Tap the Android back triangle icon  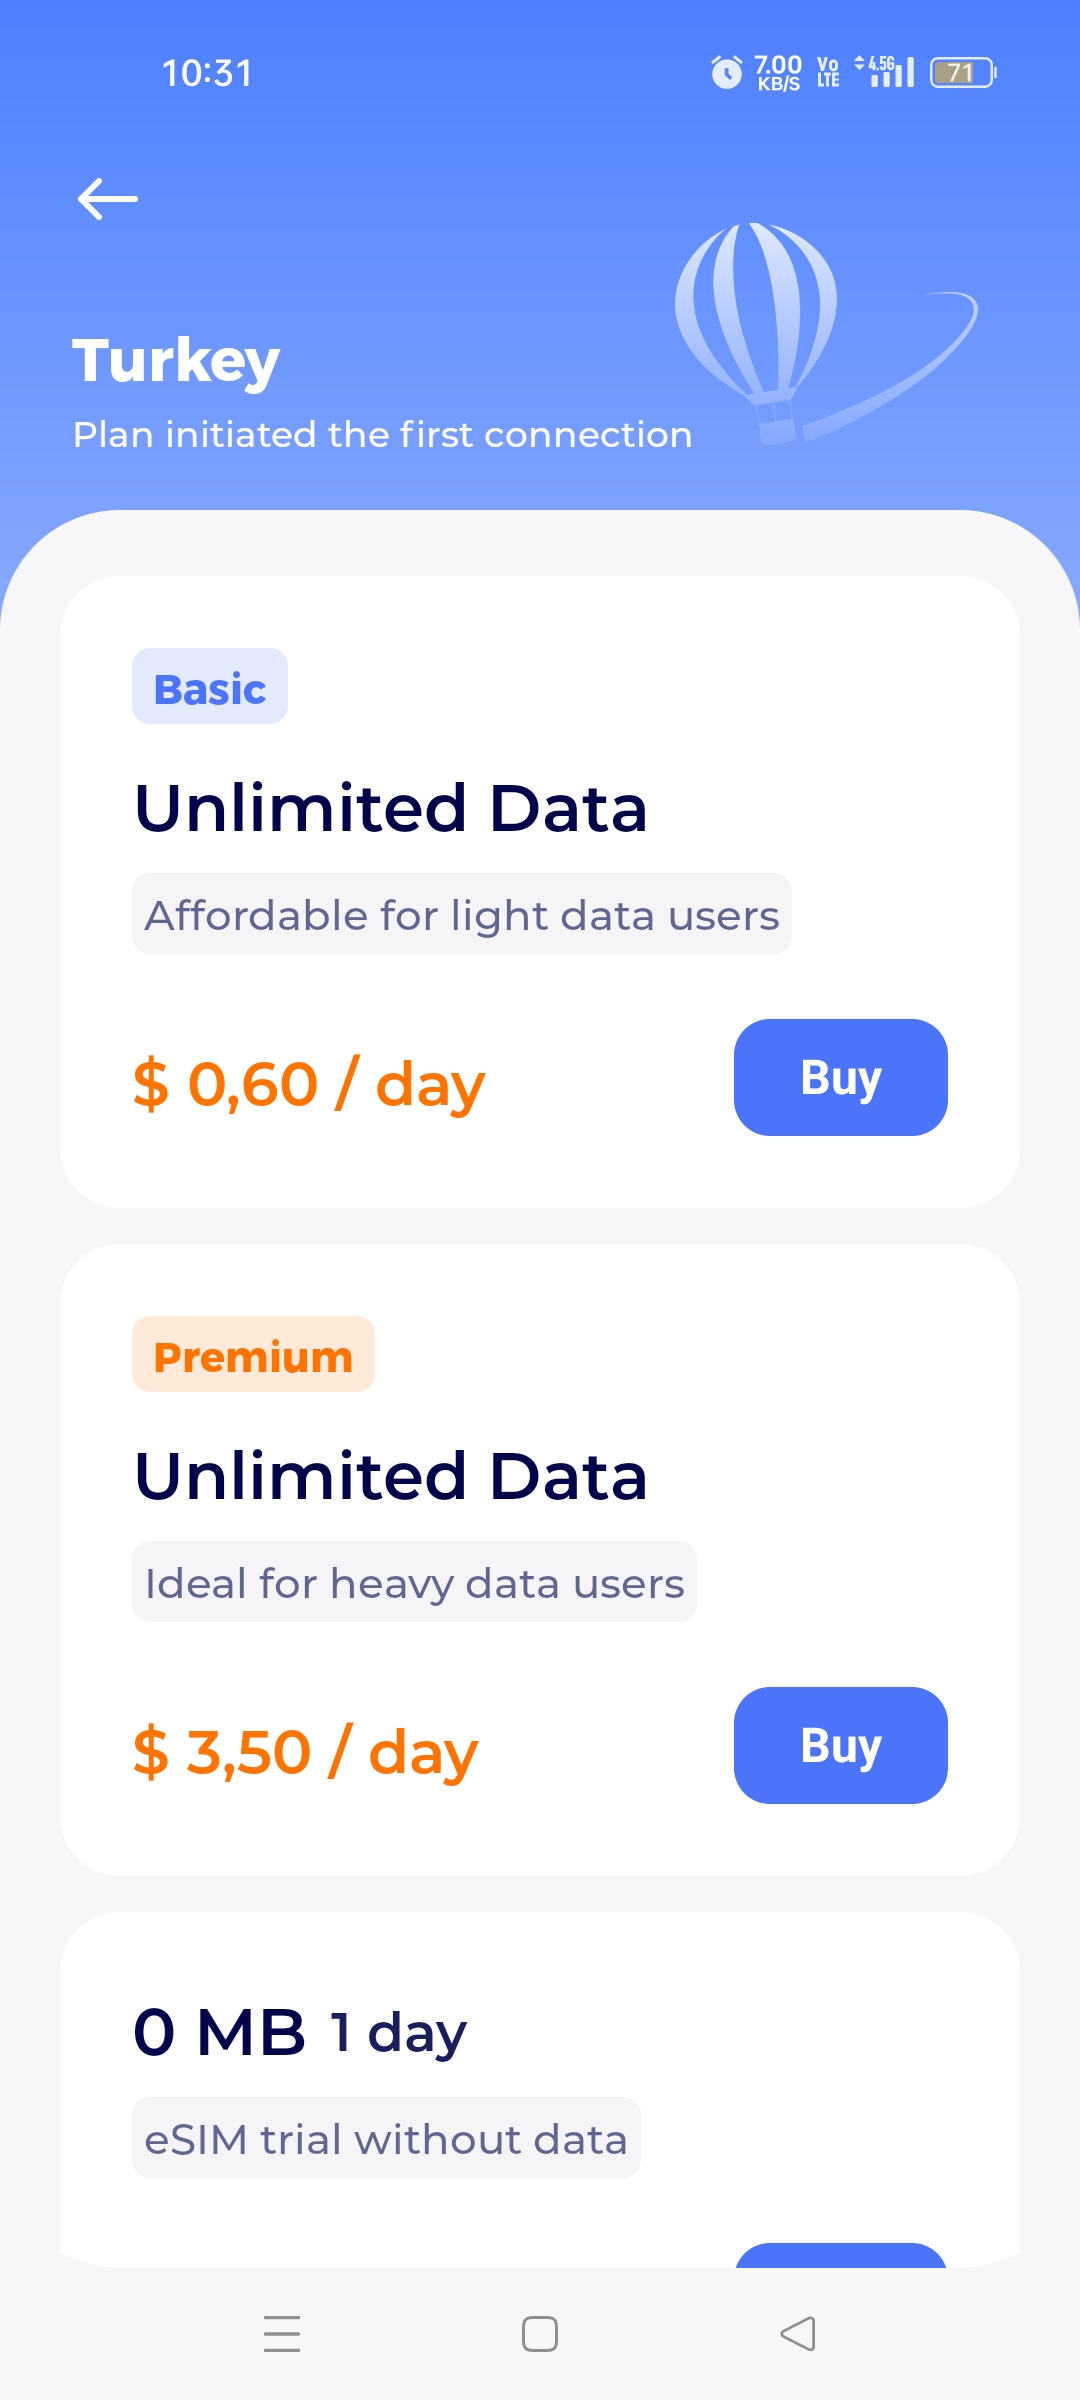click(798, 2333)
